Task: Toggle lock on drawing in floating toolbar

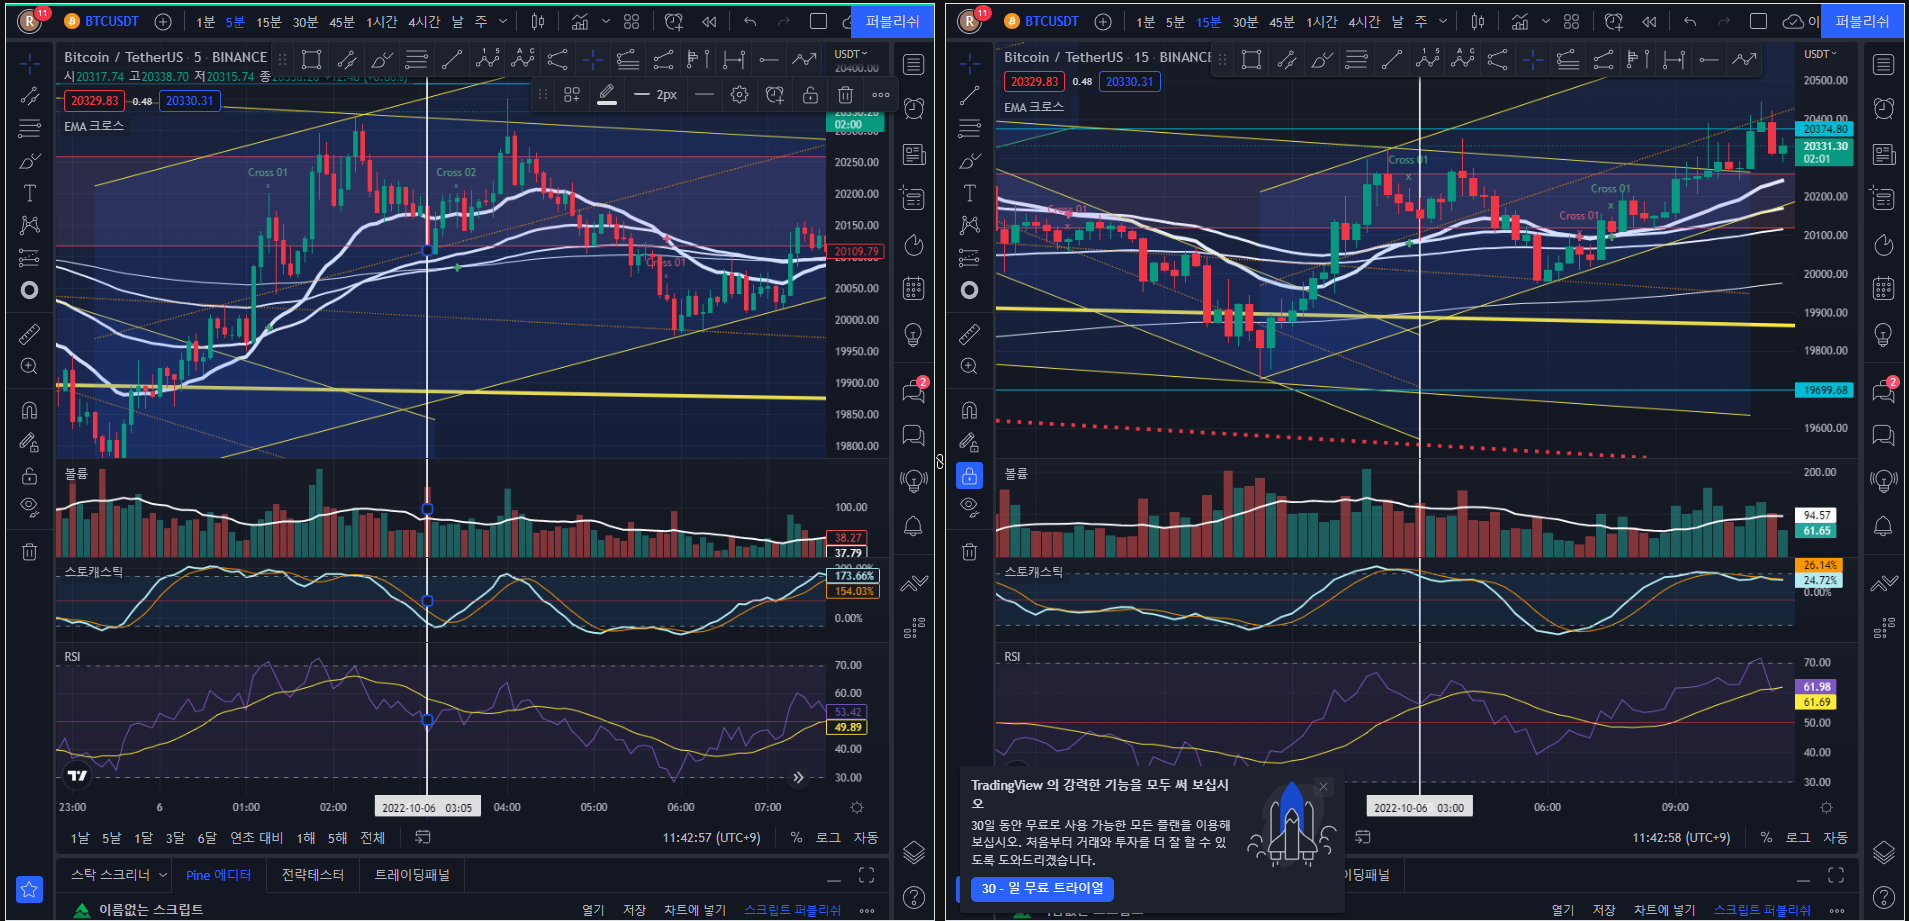Action: (810, 95)
